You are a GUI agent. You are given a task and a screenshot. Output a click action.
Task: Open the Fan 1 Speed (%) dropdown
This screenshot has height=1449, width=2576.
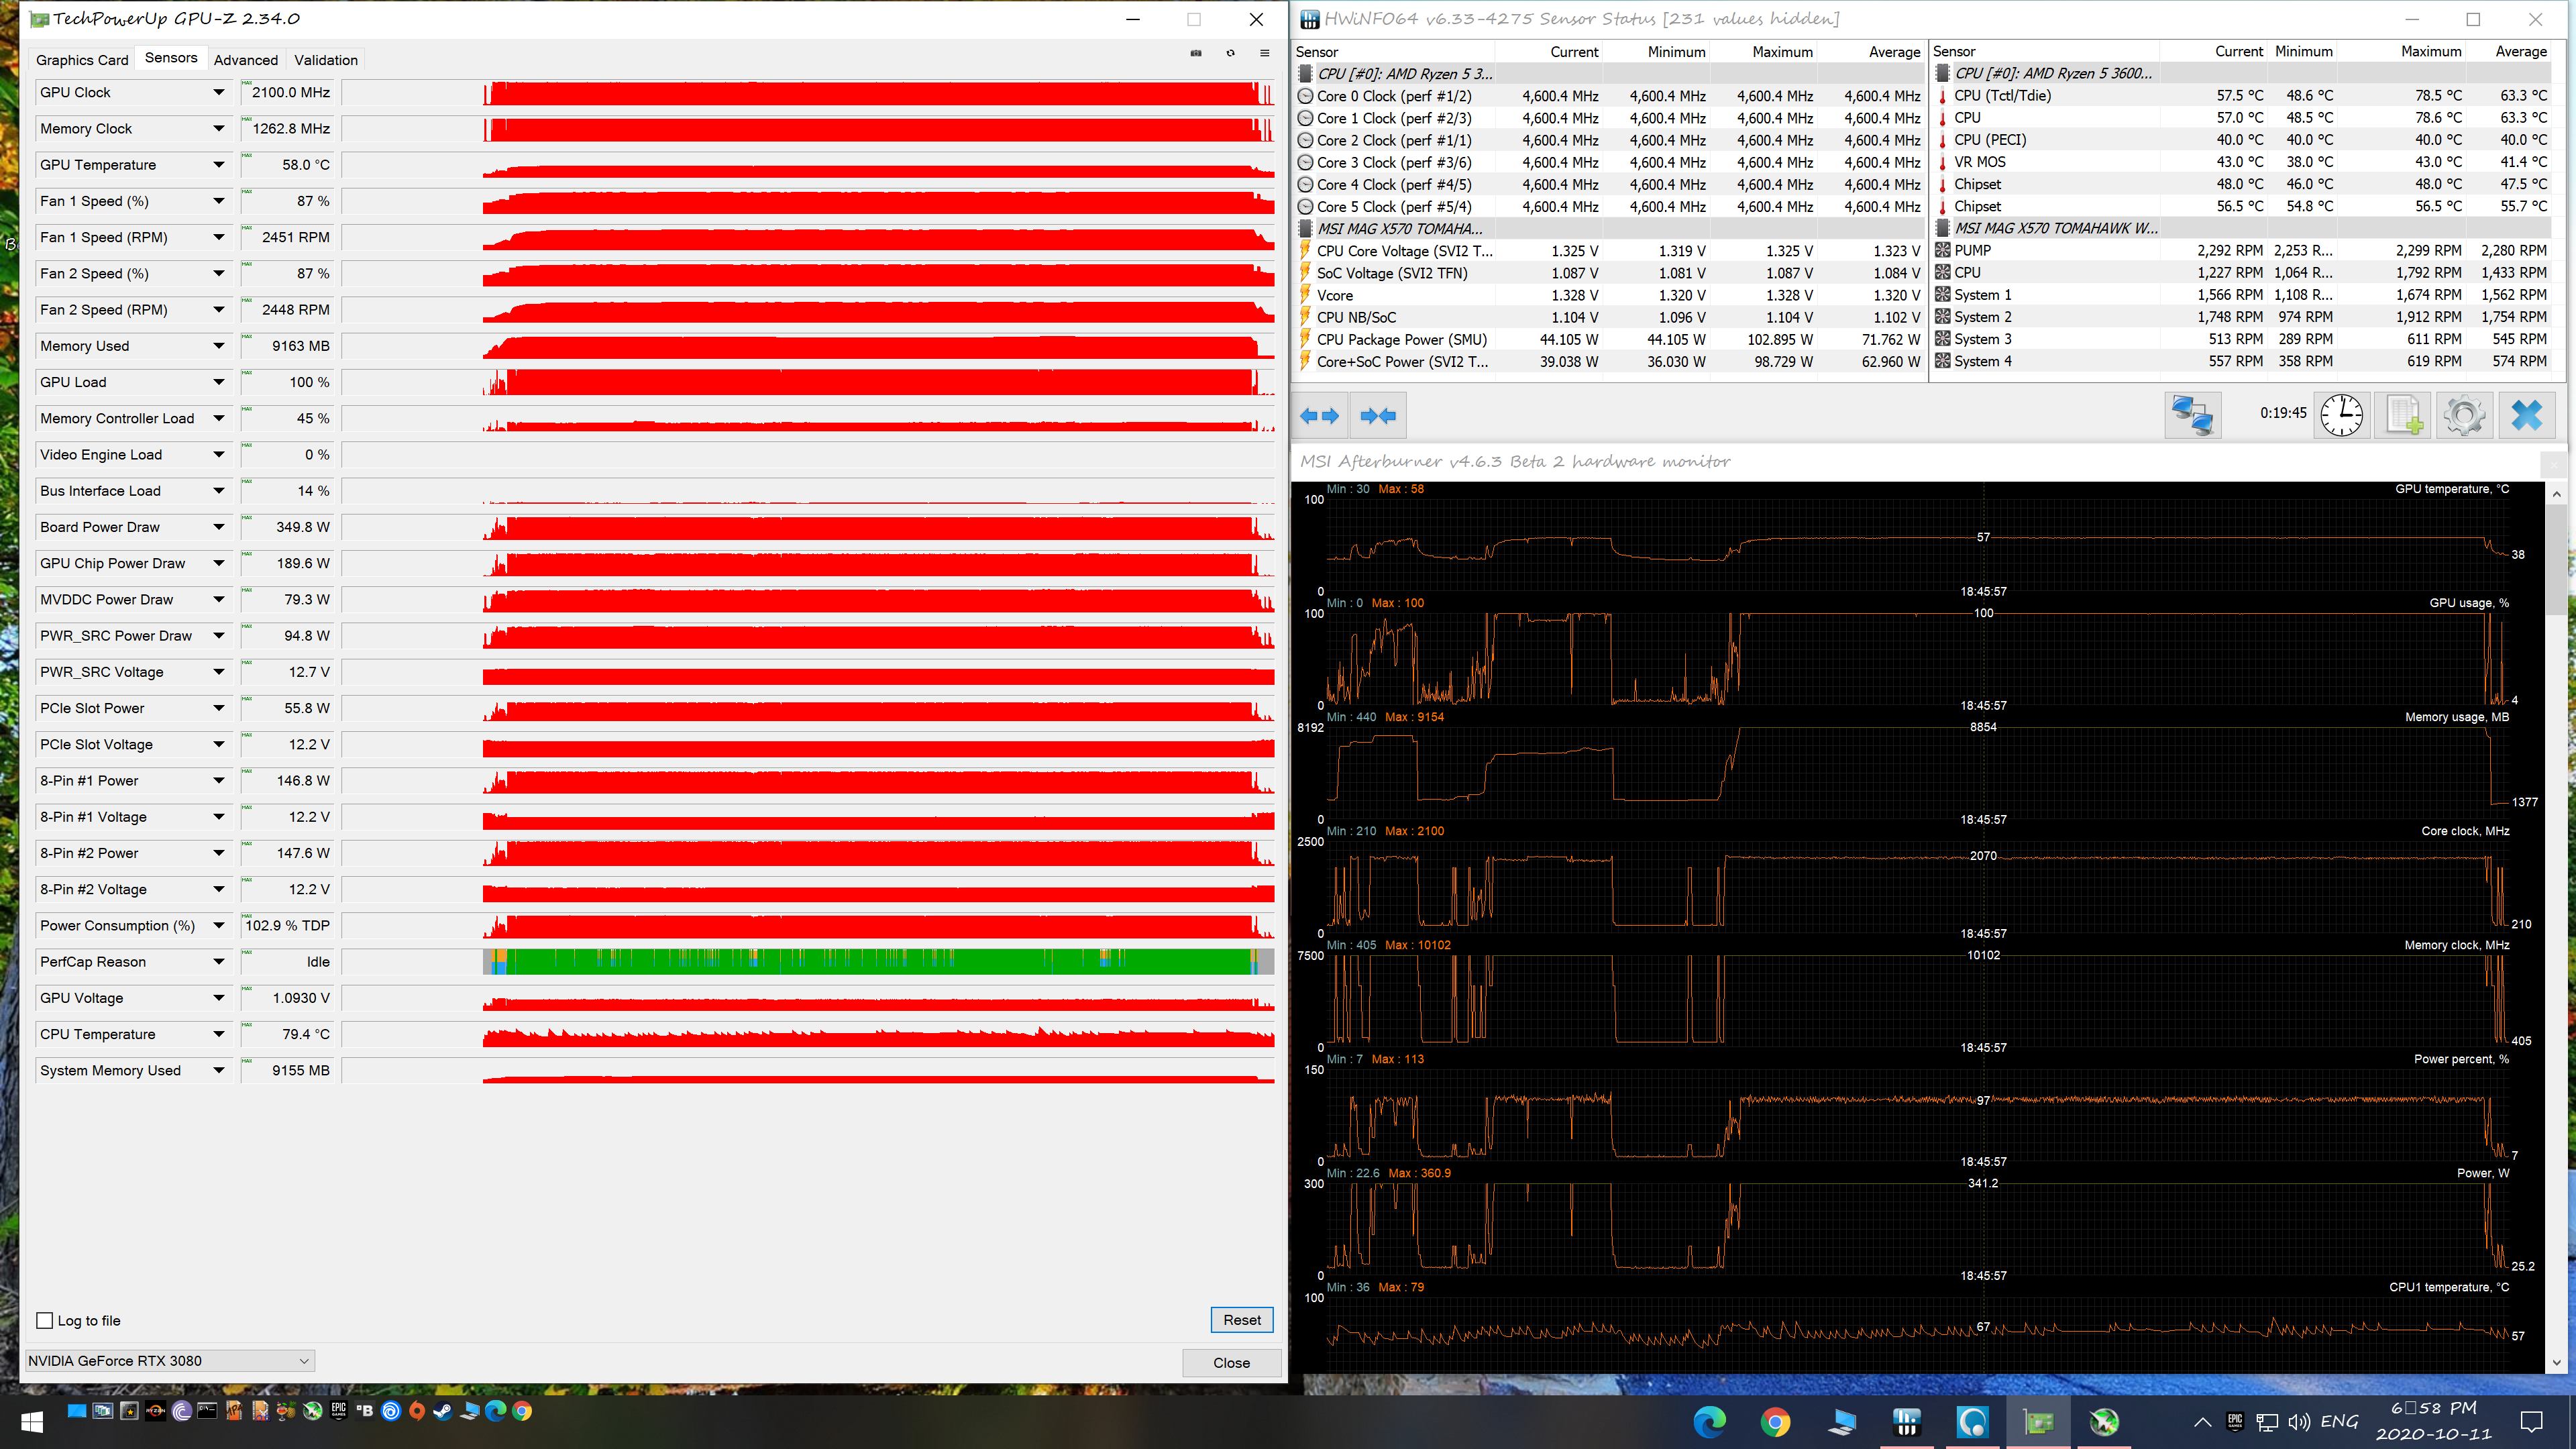click(x=219, y=201)
